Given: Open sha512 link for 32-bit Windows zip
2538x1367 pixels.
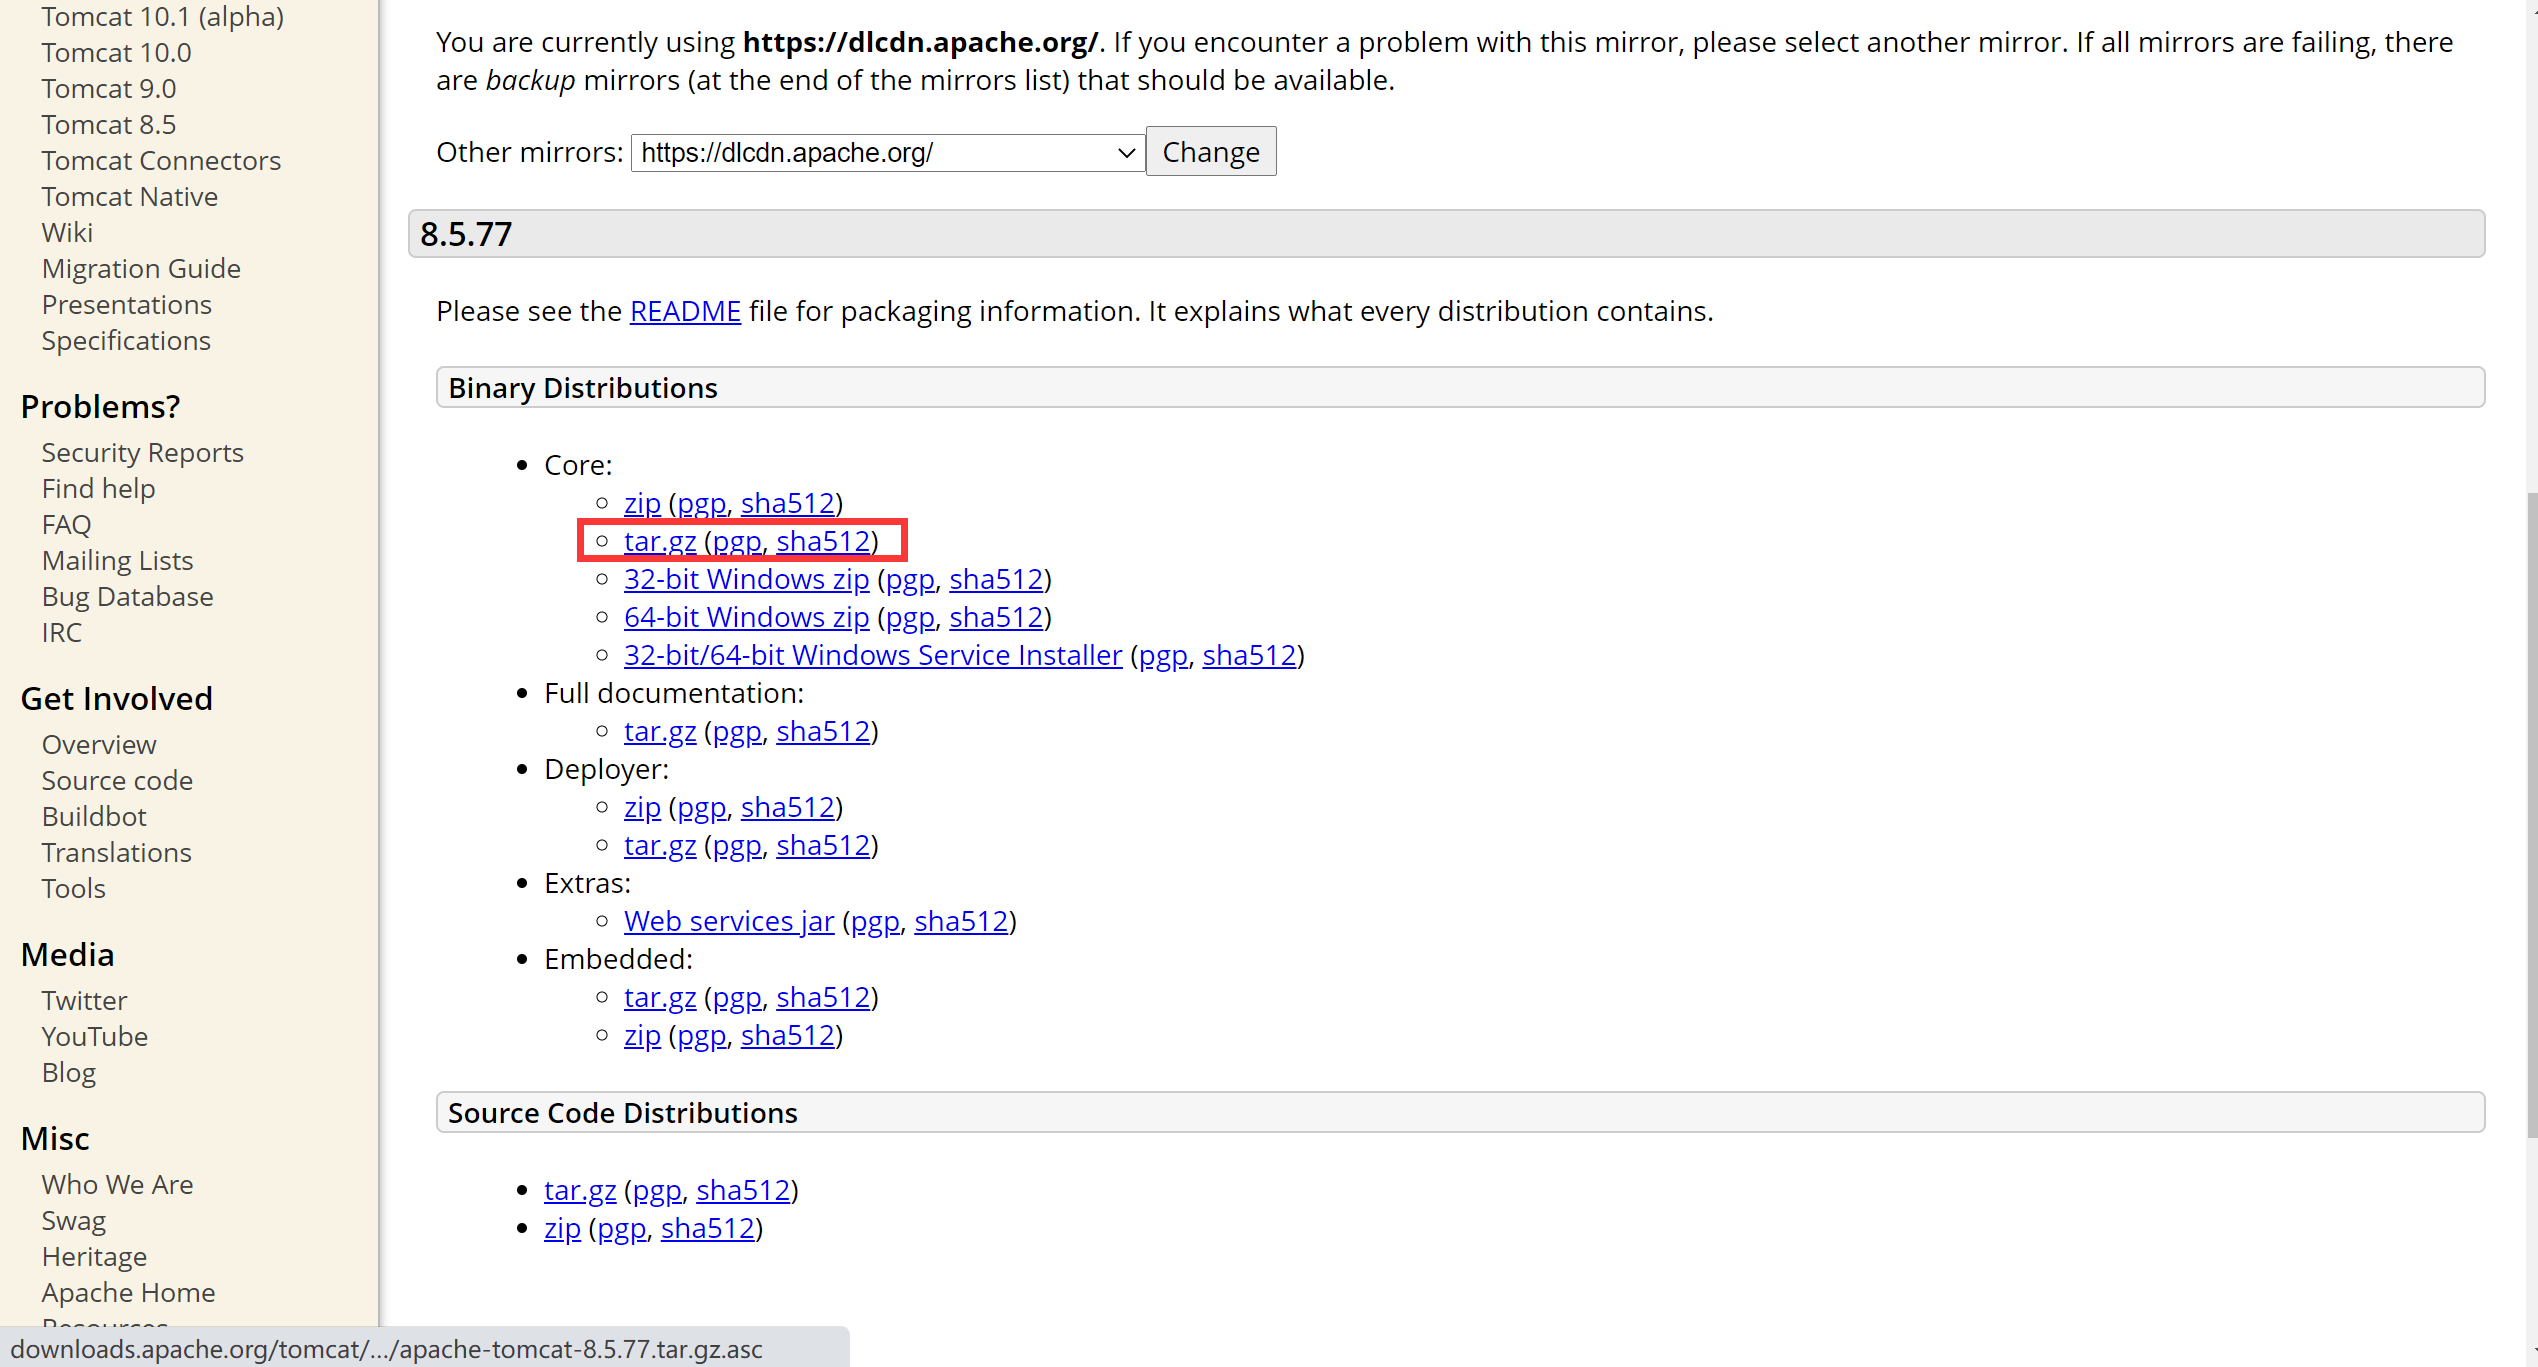Looking at the screenshot, I should coord(995,579).
